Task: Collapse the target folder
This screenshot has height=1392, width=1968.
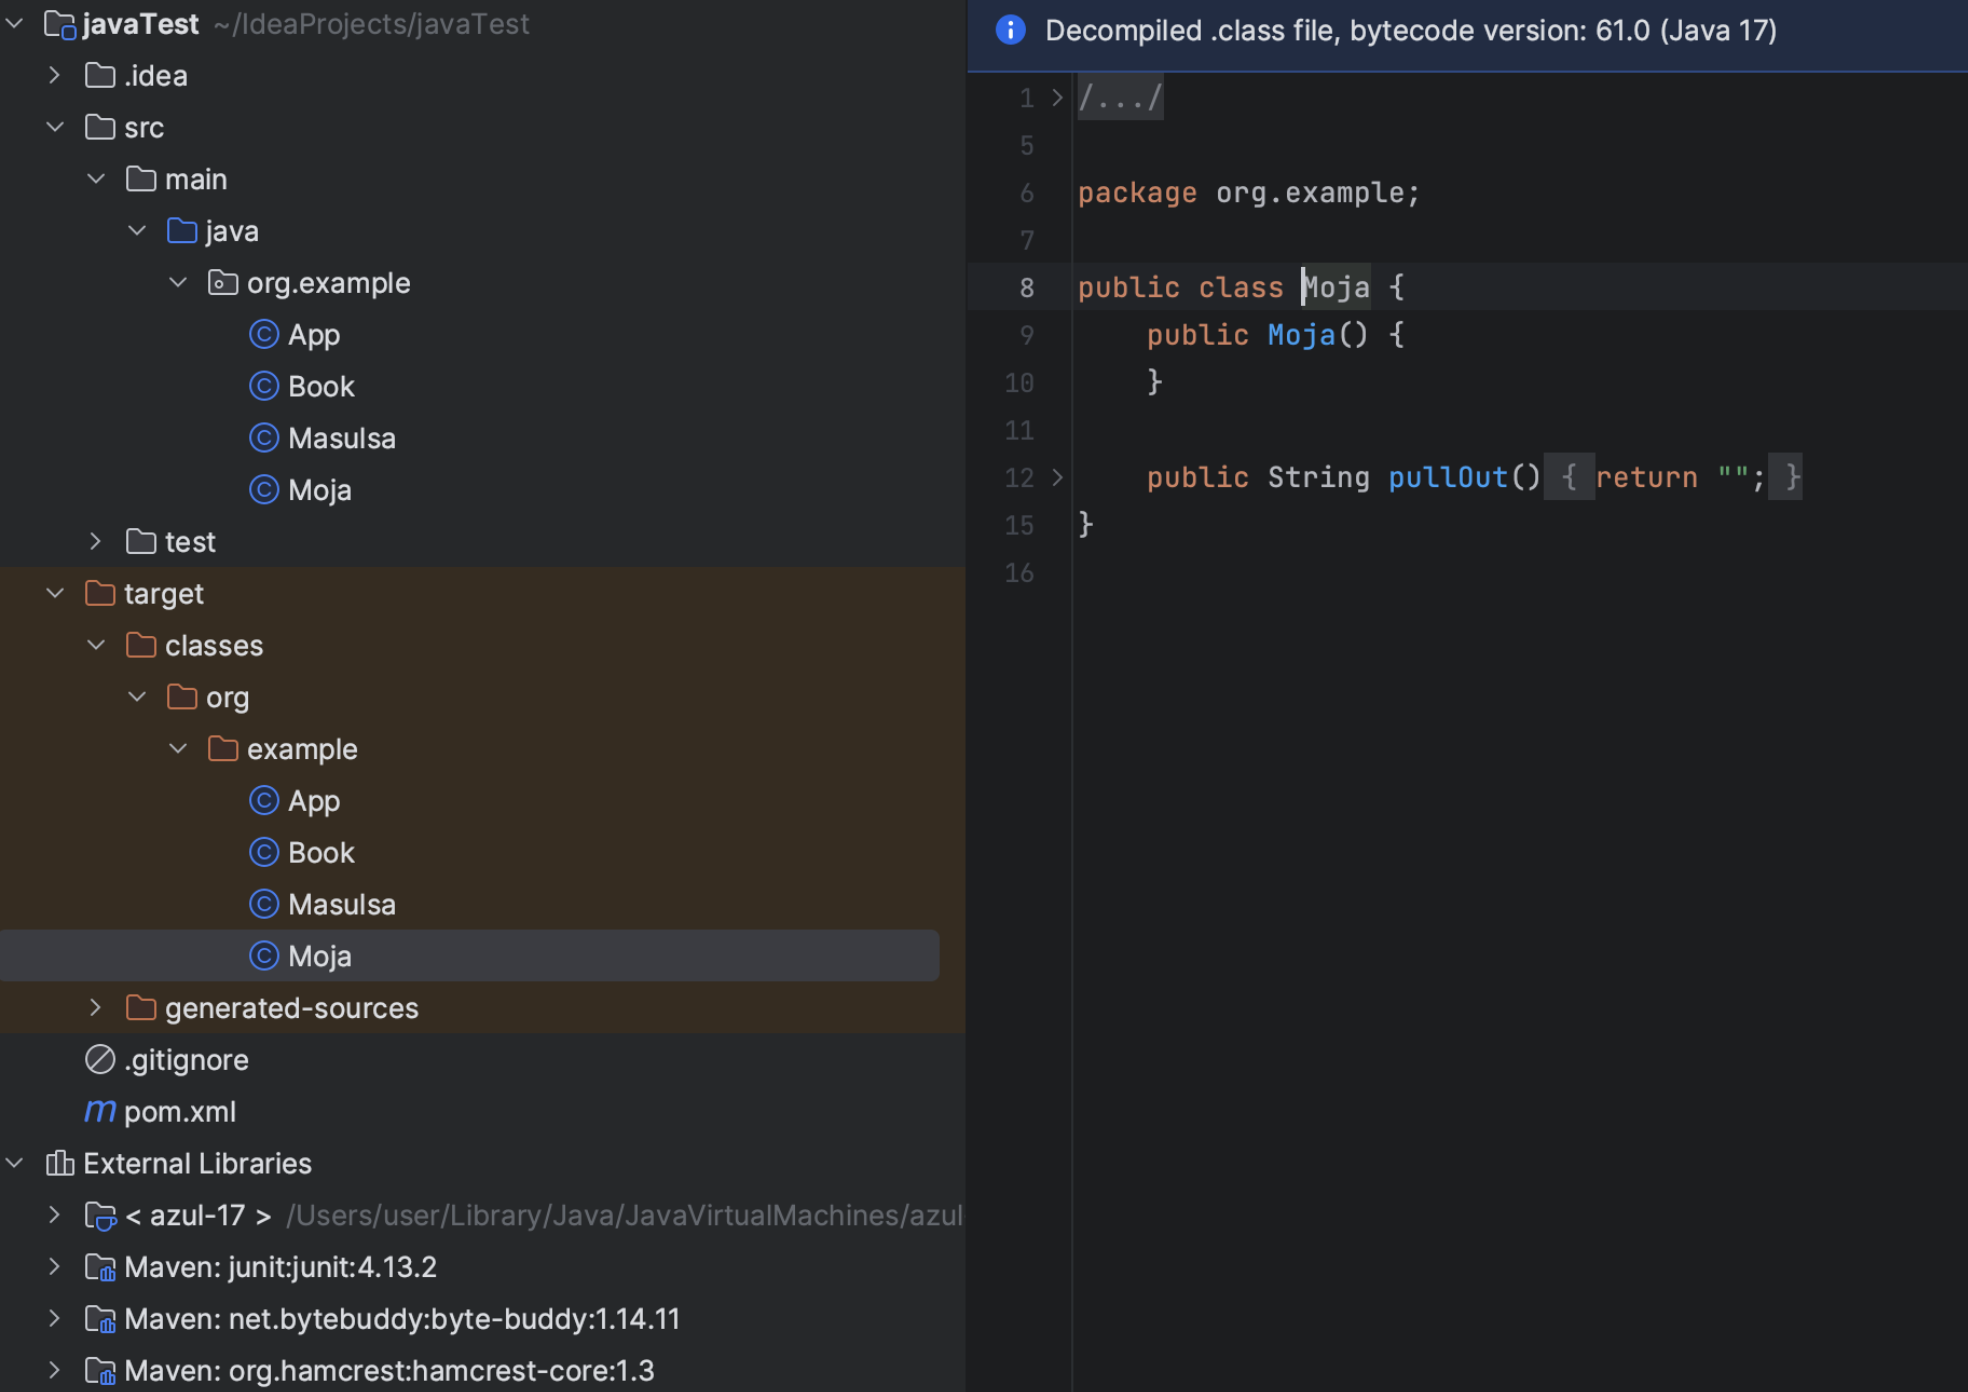Action: click(x=55, y=593)
